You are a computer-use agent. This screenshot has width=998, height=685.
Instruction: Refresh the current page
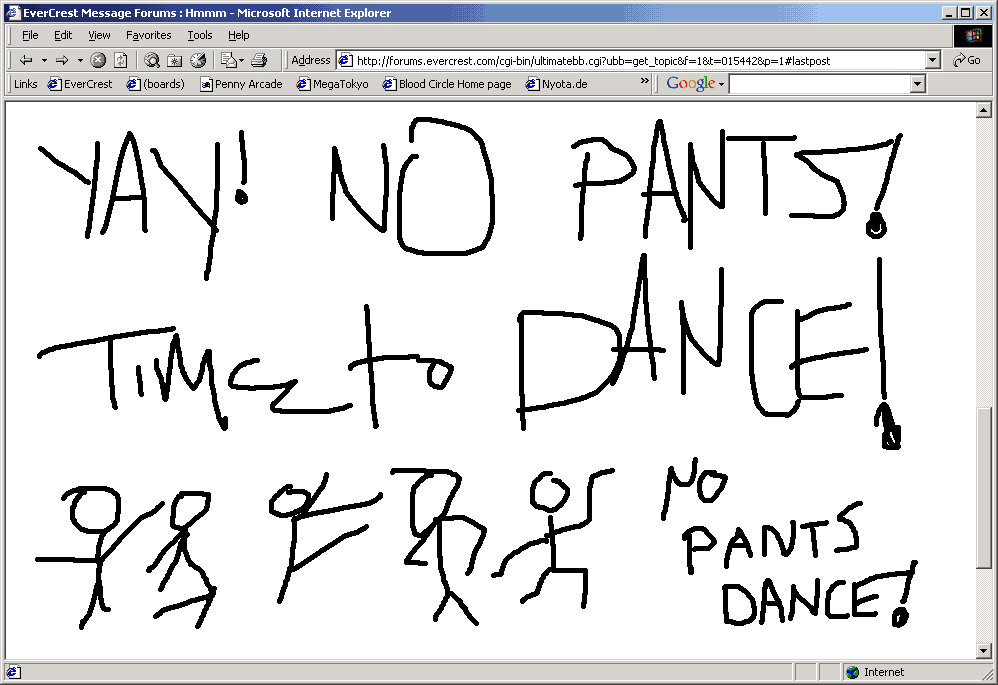pos(120,60)
